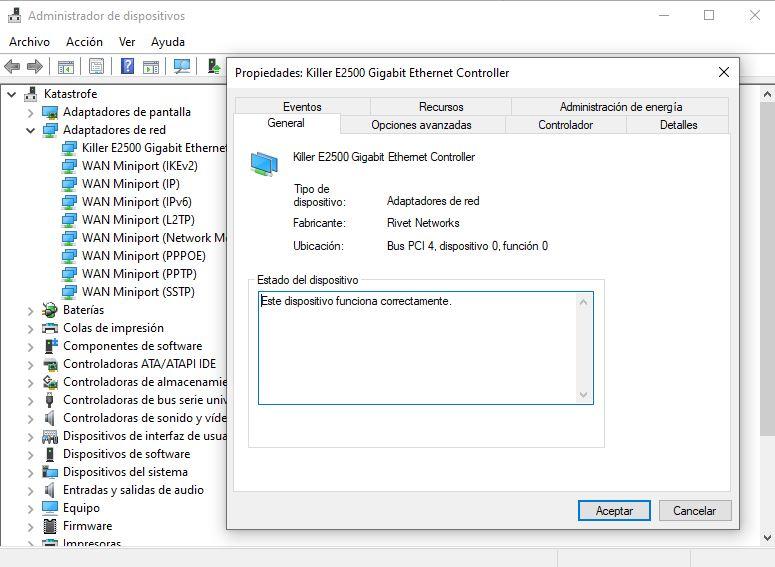Open the Administración de energía tab

pyautogui.click(x=620, y=106)
